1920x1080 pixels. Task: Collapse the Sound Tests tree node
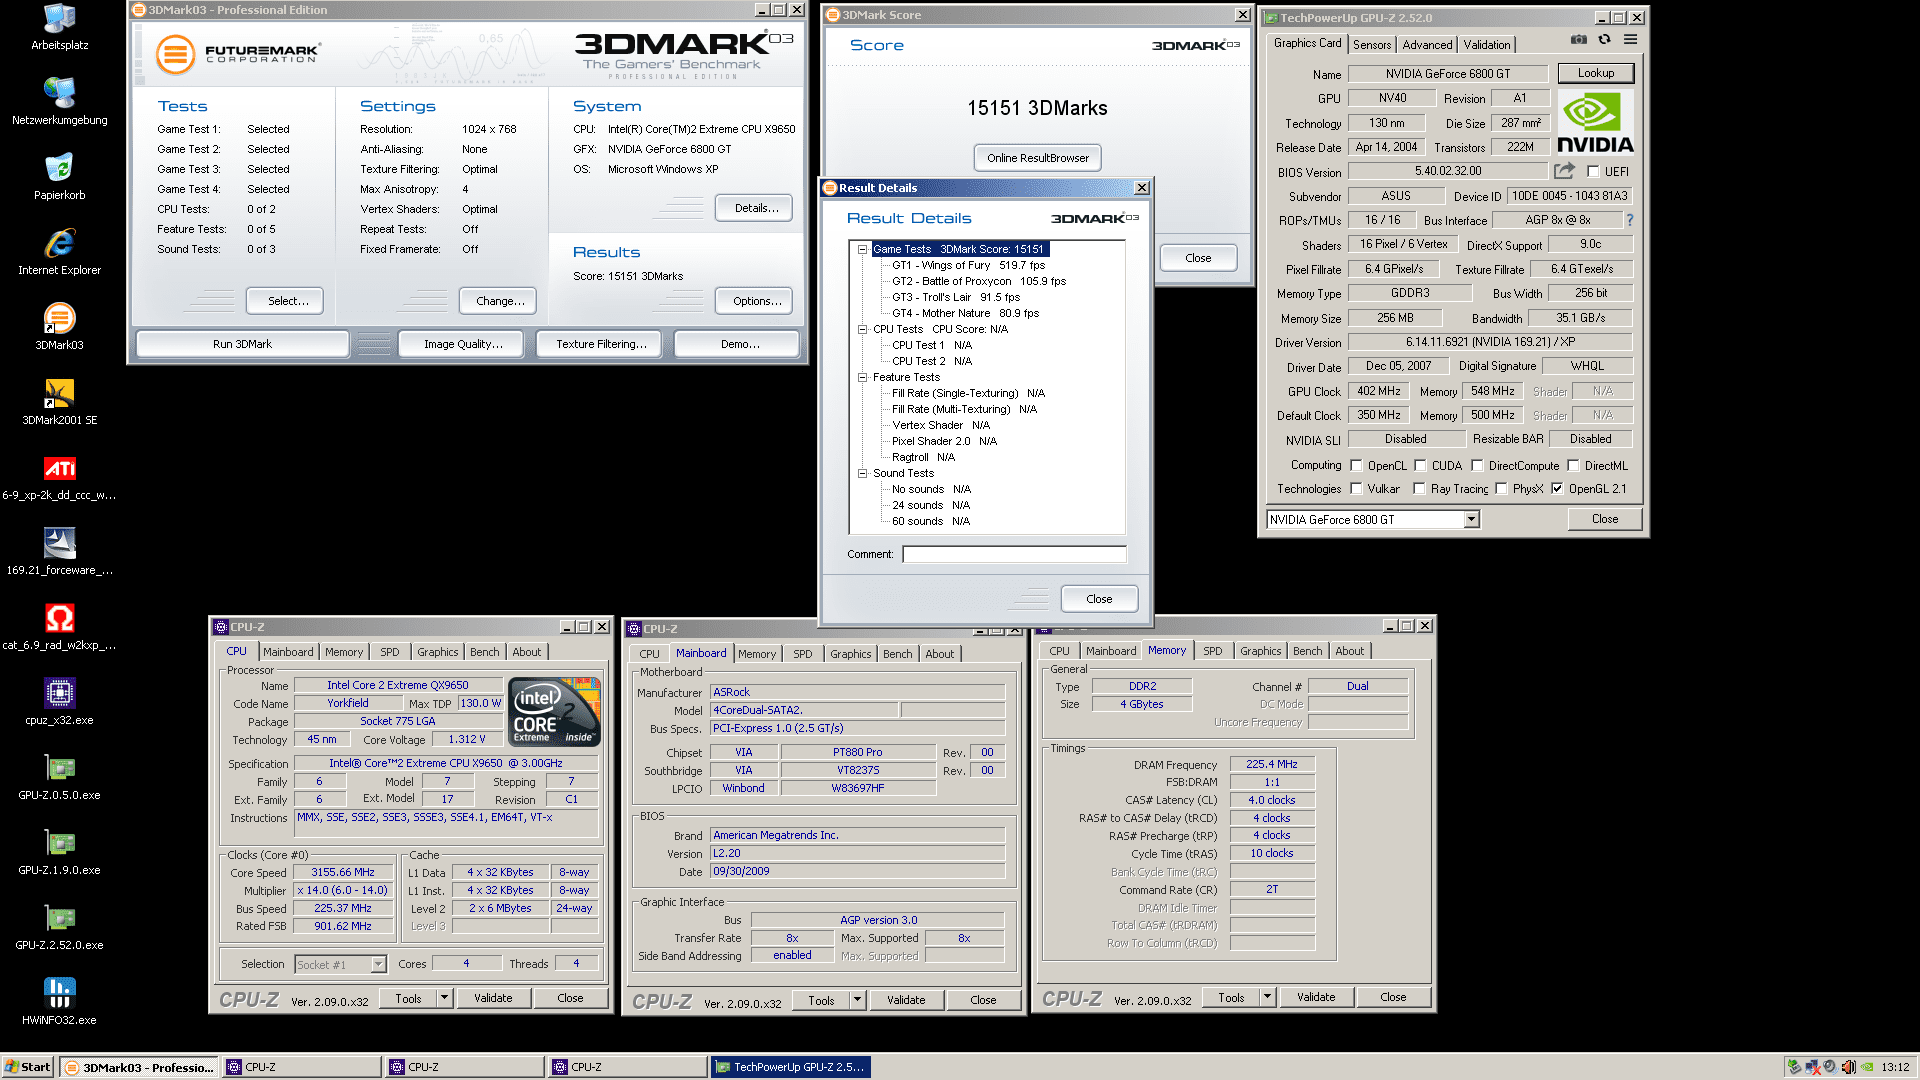[x=862, y=473]
